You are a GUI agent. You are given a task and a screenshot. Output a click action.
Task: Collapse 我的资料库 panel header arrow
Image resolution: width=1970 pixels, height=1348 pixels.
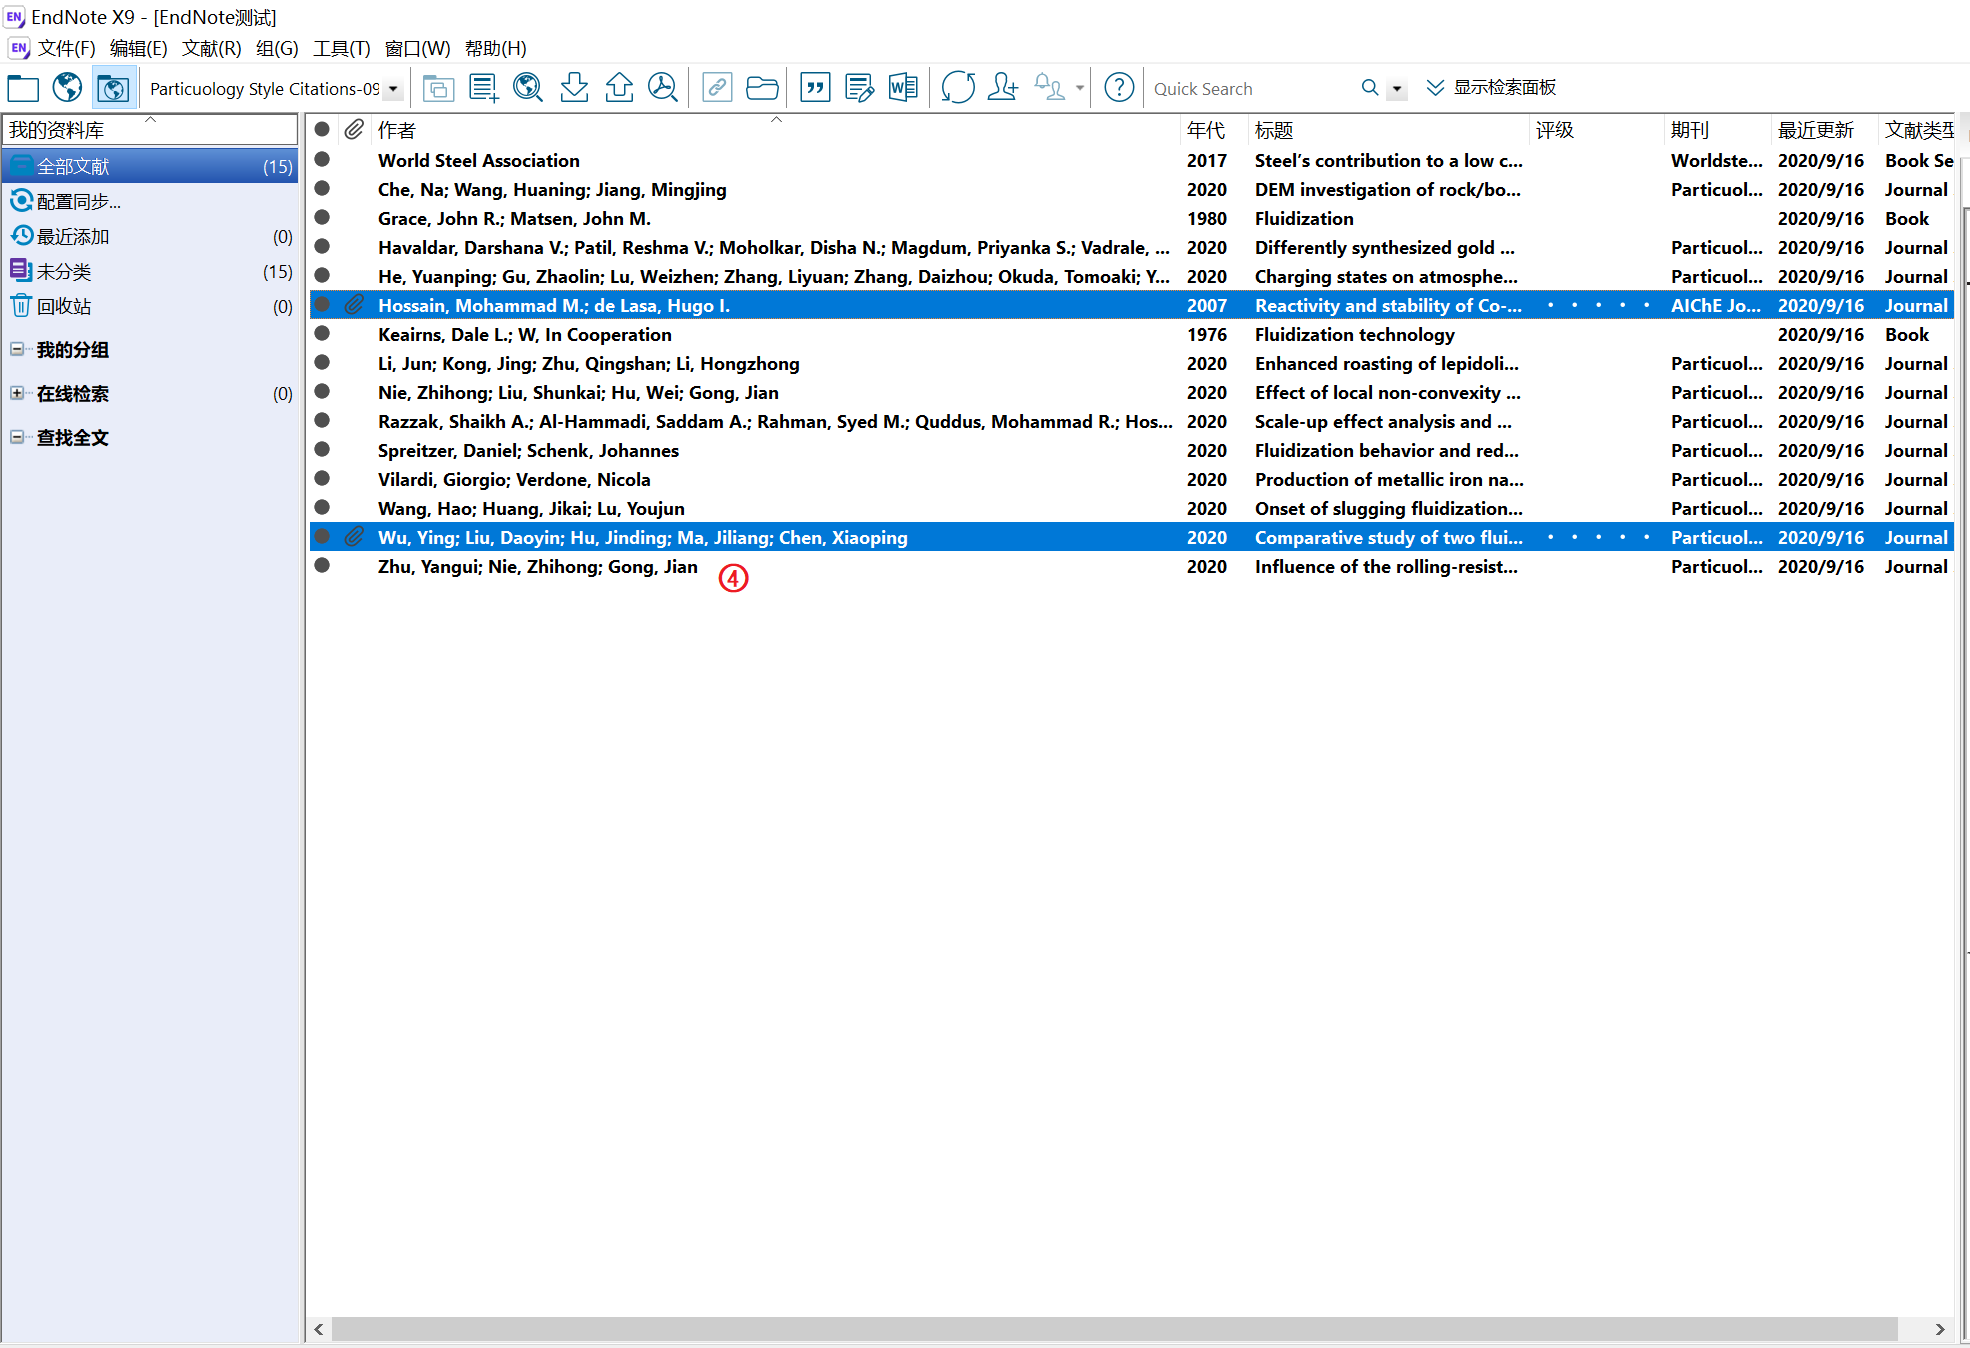click(x=151, y=120)
